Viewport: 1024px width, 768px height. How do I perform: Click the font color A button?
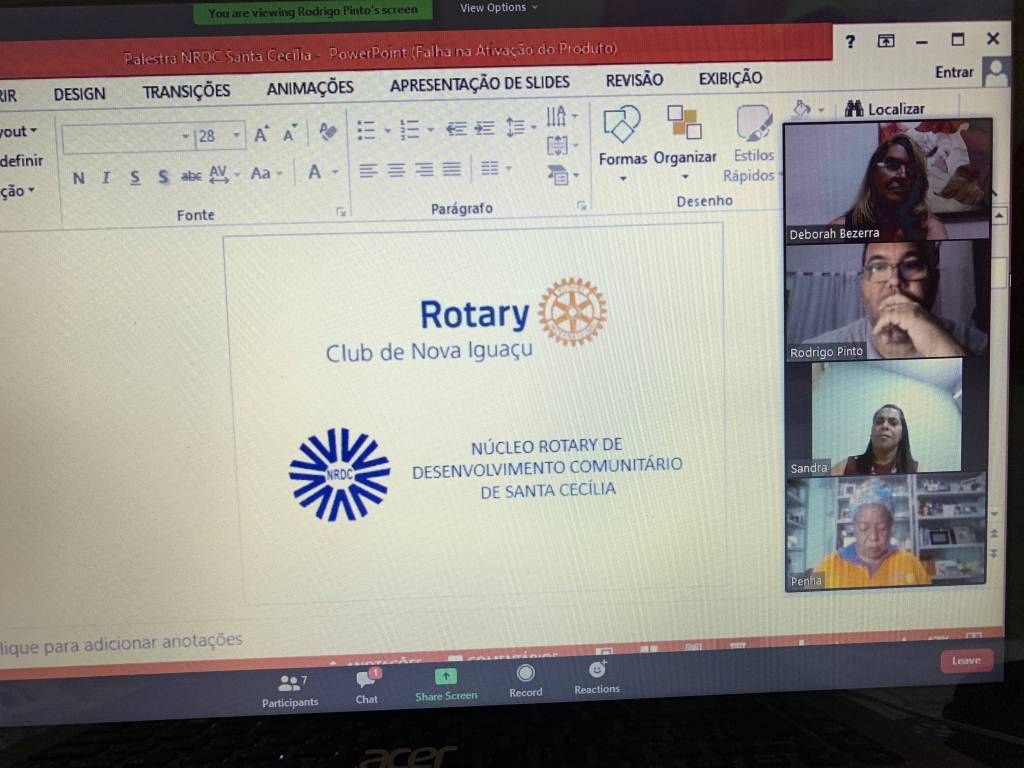click(x=314, y=172)
